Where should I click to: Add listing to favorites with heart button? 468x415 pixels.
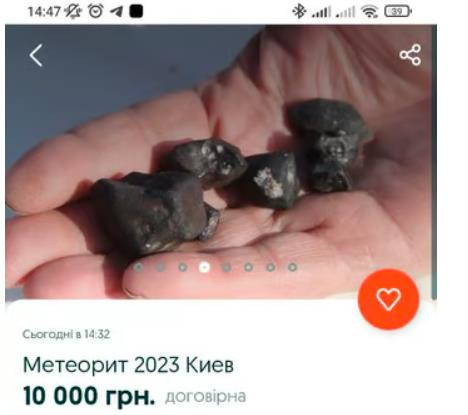tap(388, 299)
